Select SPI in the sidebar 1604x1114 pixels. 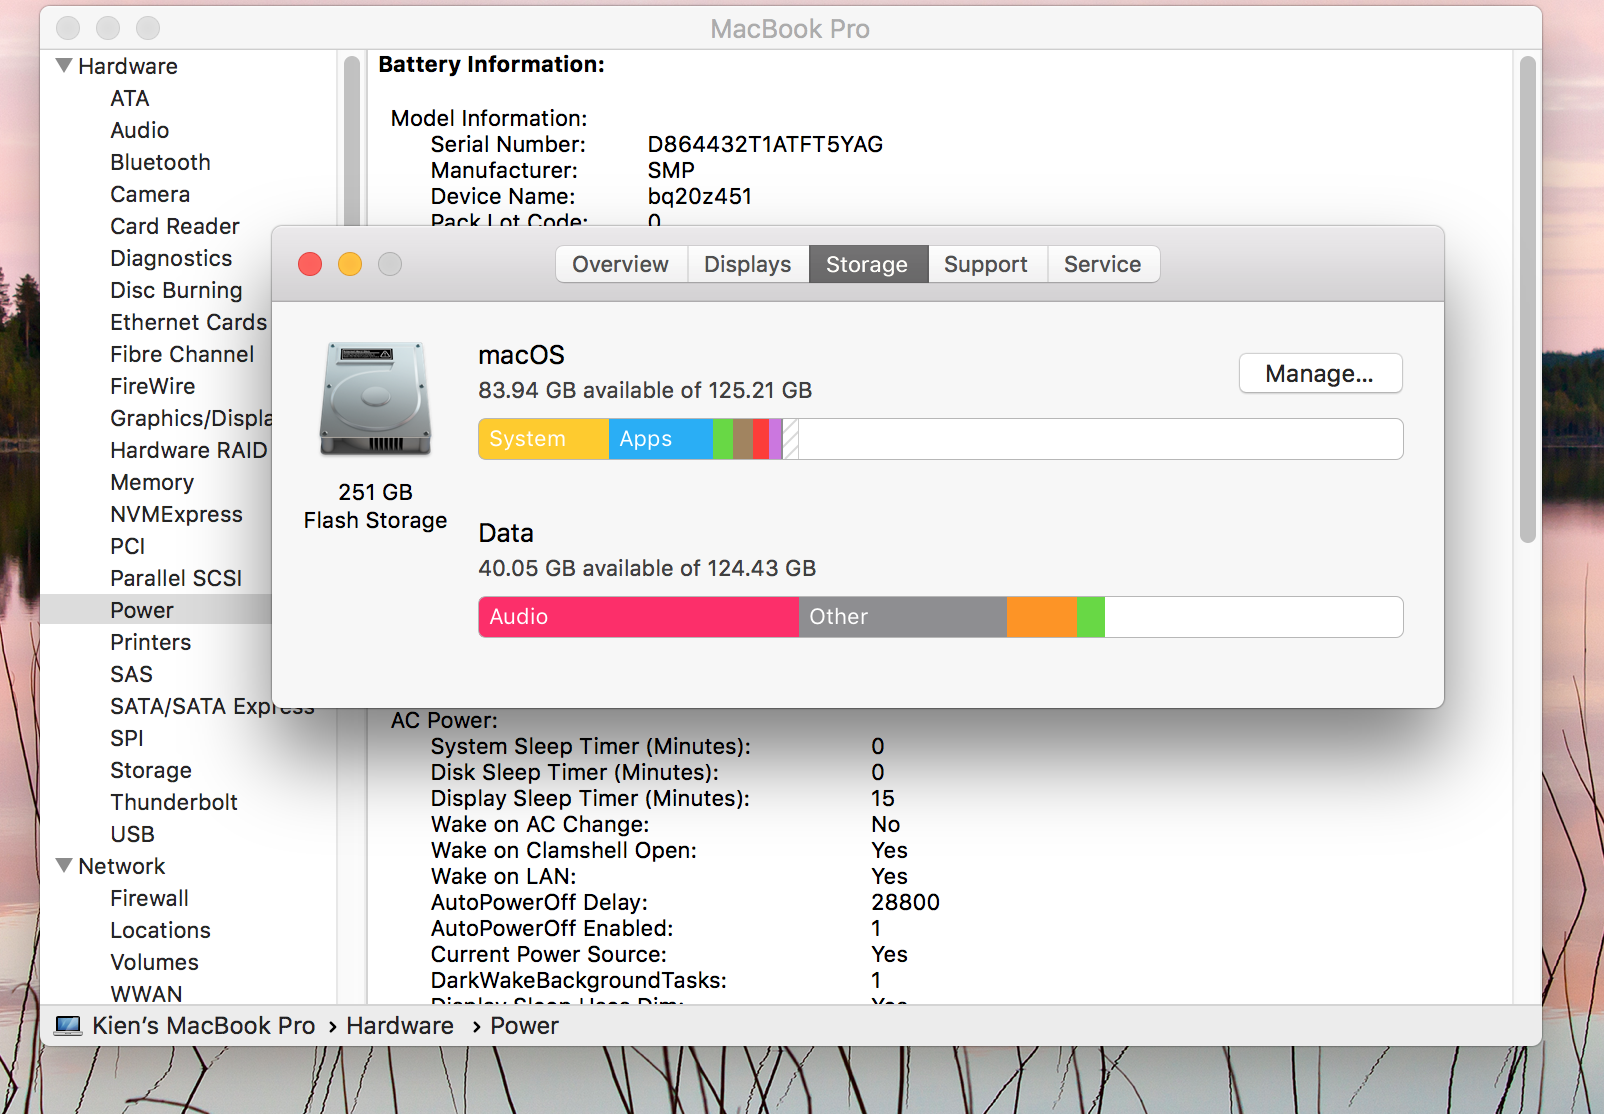(x=127, y=738)
